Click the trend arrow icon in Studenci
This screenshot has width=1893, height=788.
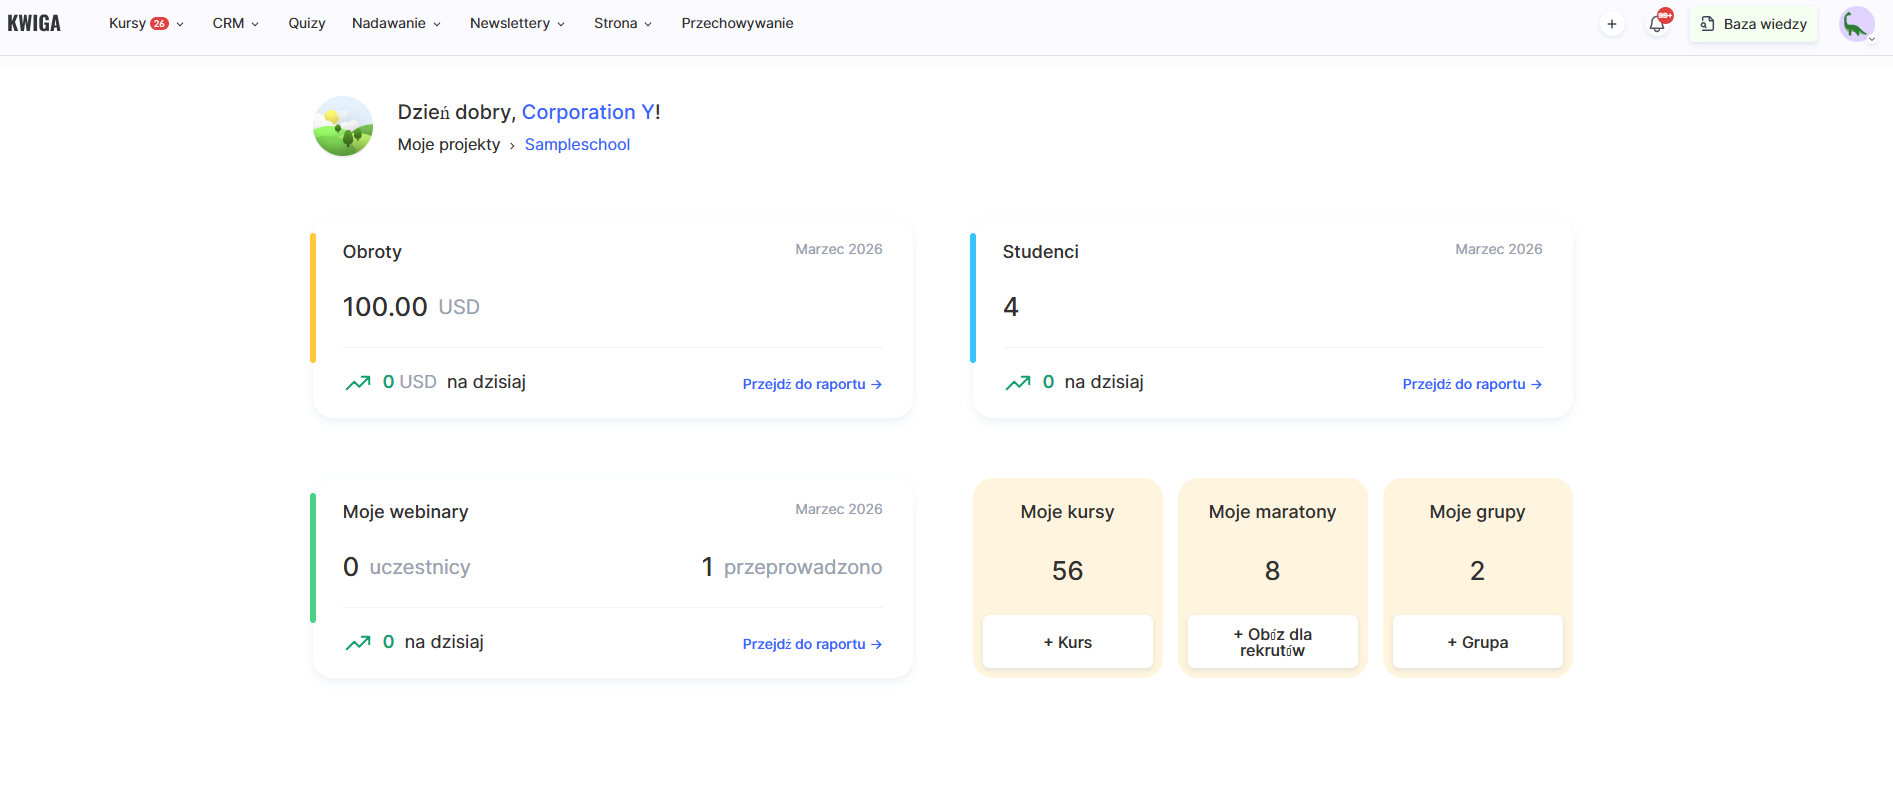[x=1018, y=383]
